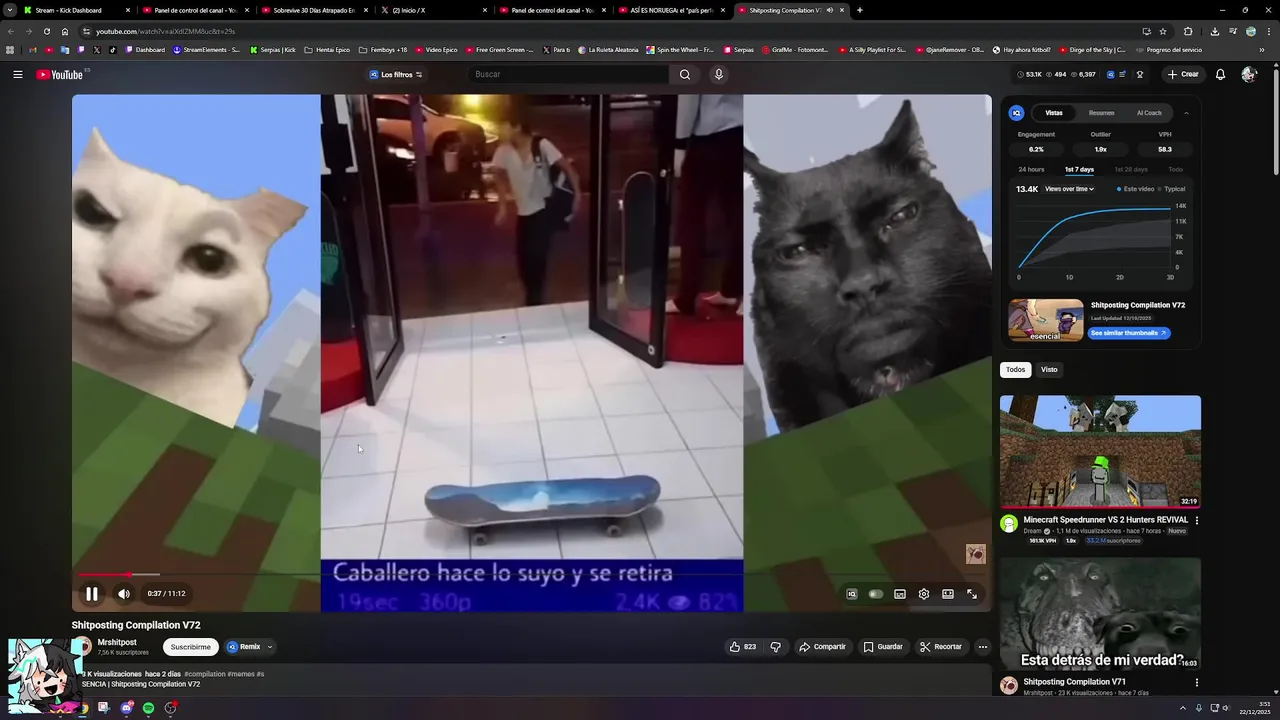Switch chart range to 1st 7 days
This screenshot has height=720, width=1280.
click(1079, 170)
